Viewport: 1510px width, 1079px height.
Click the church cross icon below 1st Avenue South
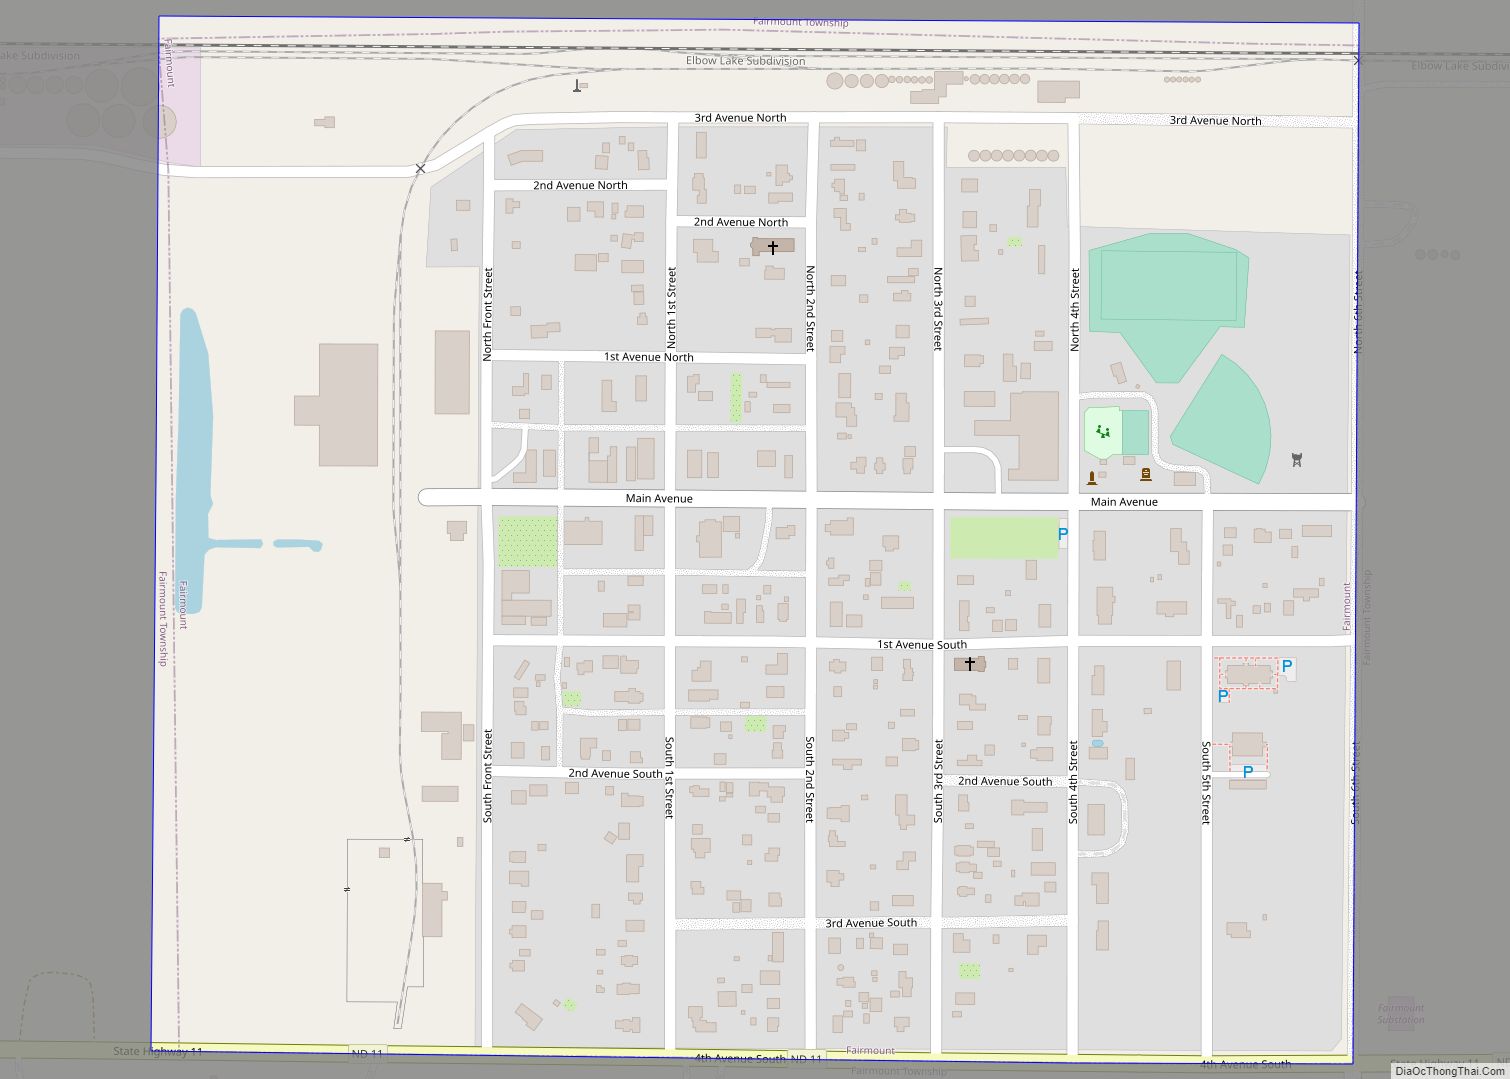(x=969, y=664)
